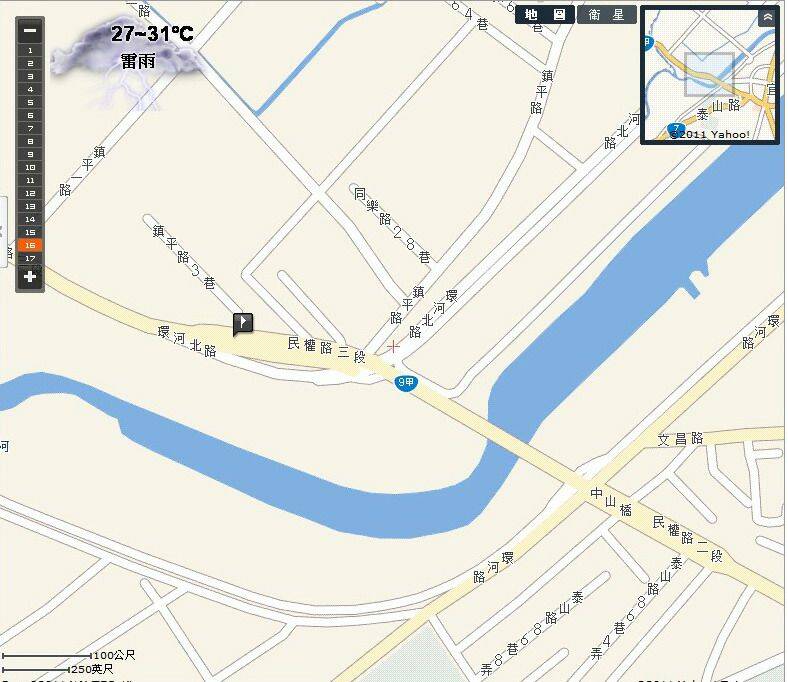The width and height of the screenshot is (788, 682).
Task: Set zoom level to 5
Action: (30, 103)
